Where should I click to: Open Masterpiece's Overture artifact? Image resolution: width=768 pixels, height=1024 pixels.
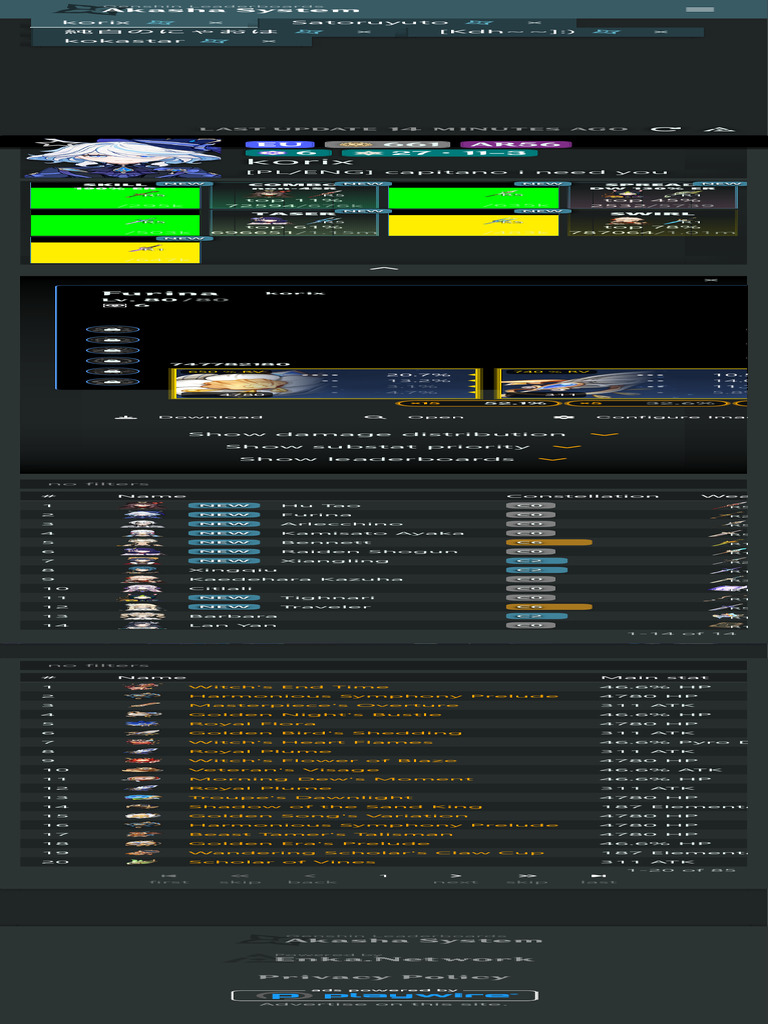click(324, 705)
